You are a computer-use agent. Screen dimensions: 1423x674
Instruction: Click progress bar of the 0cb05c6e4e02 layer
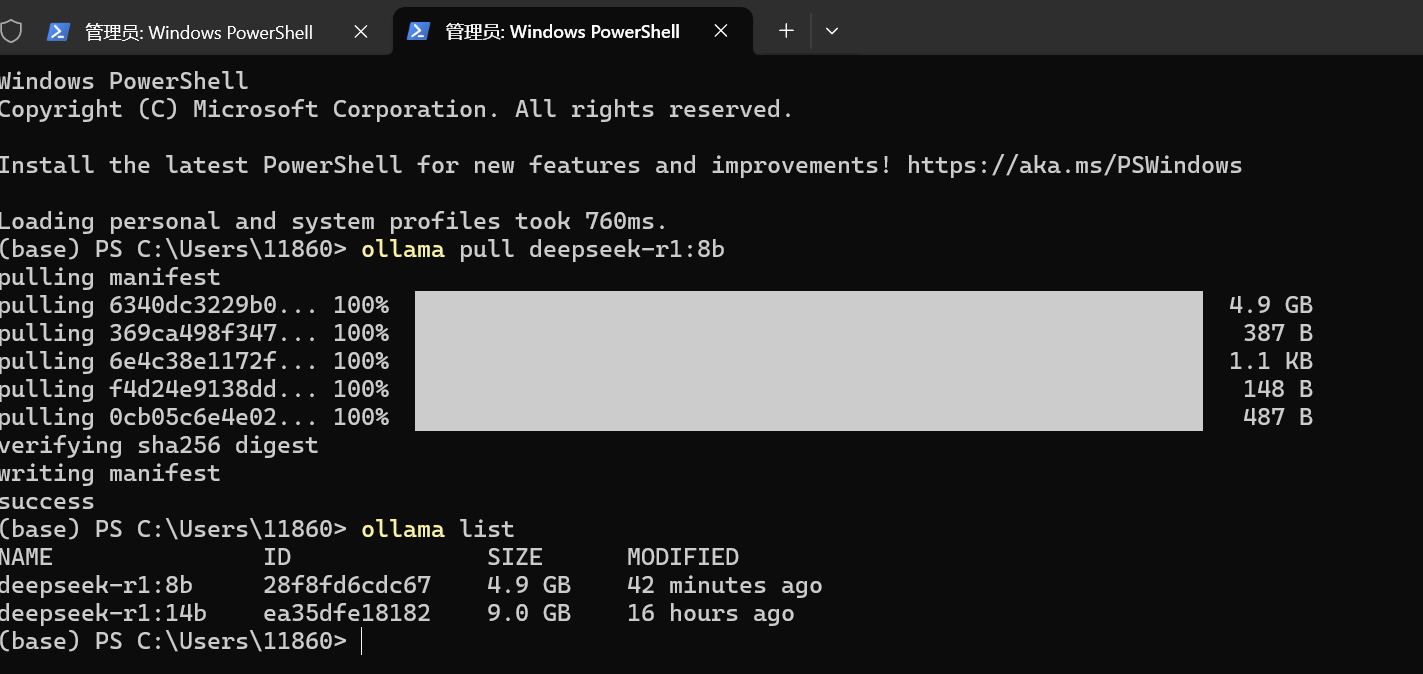808,417
